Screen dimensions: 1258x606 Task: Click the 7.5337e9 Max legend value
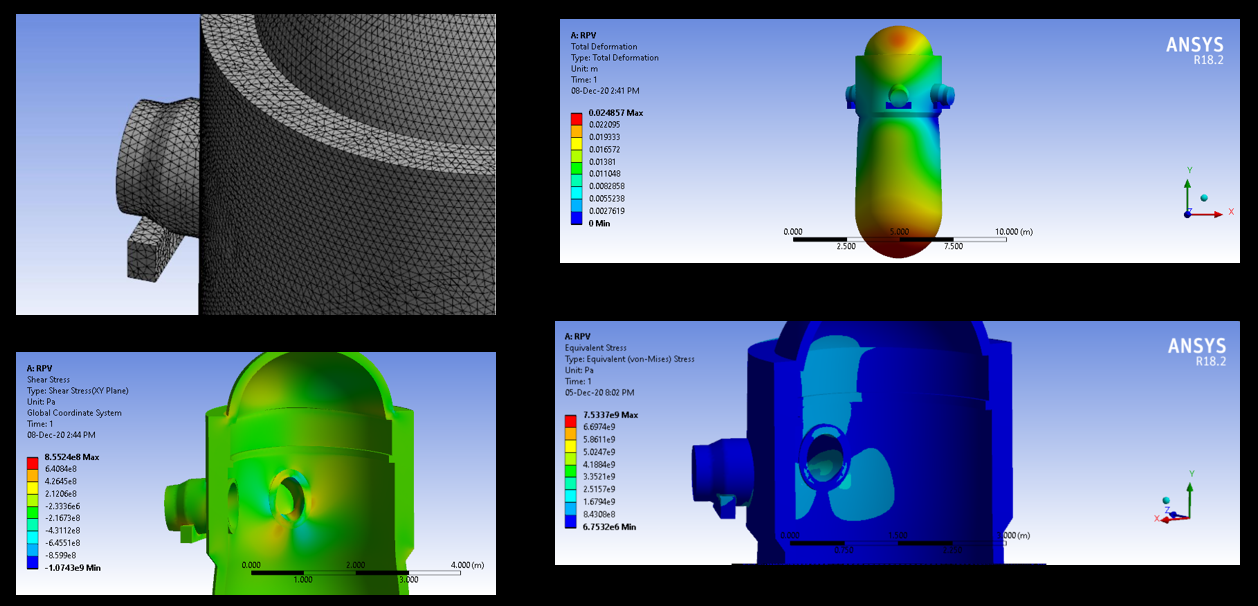[x=610, y=415]
